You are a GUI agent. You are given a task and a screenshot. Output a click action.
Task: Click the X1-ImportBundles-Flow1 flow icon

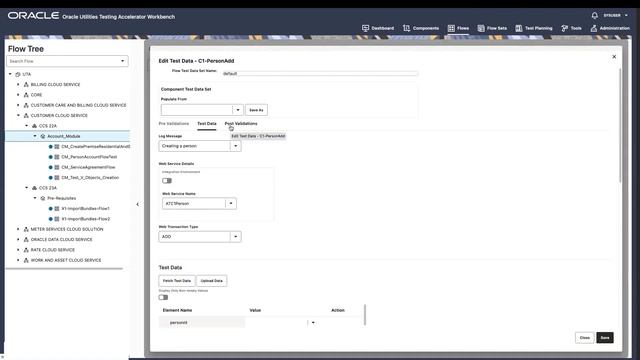click(57, 209)
